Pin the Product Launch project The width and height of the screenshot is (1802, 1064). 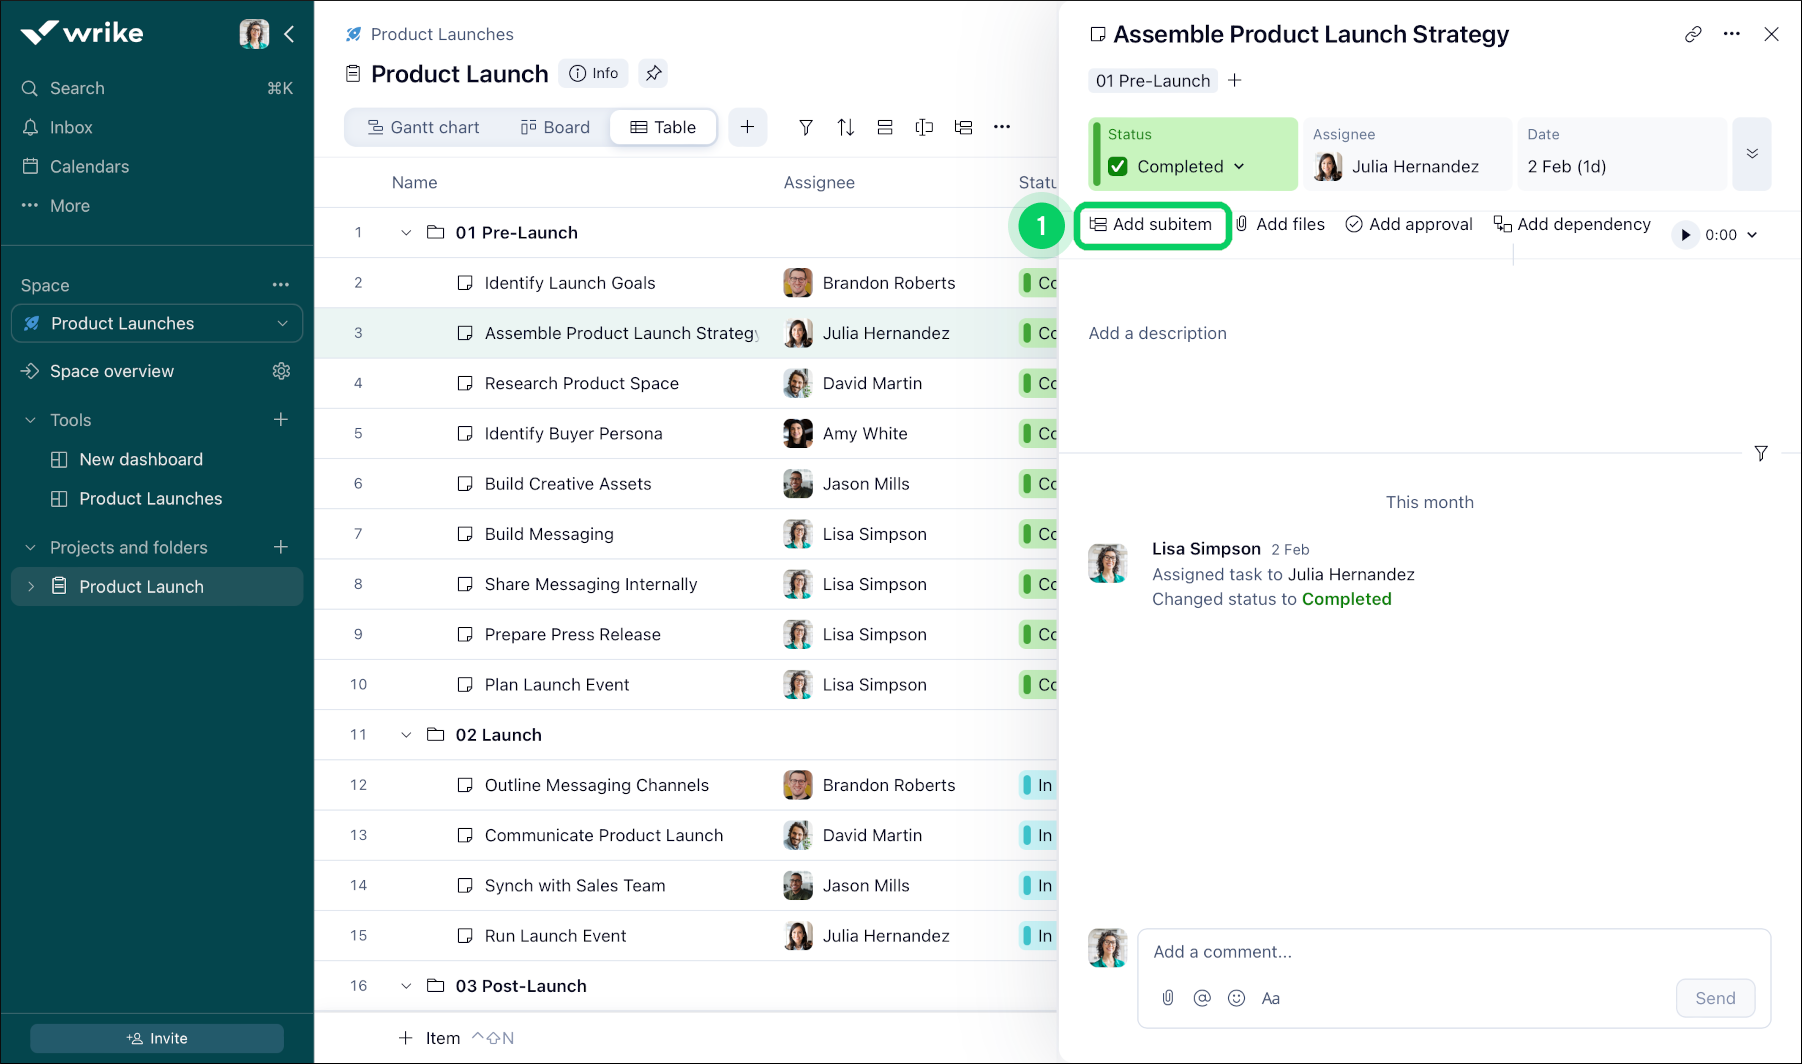click(653, 73)
